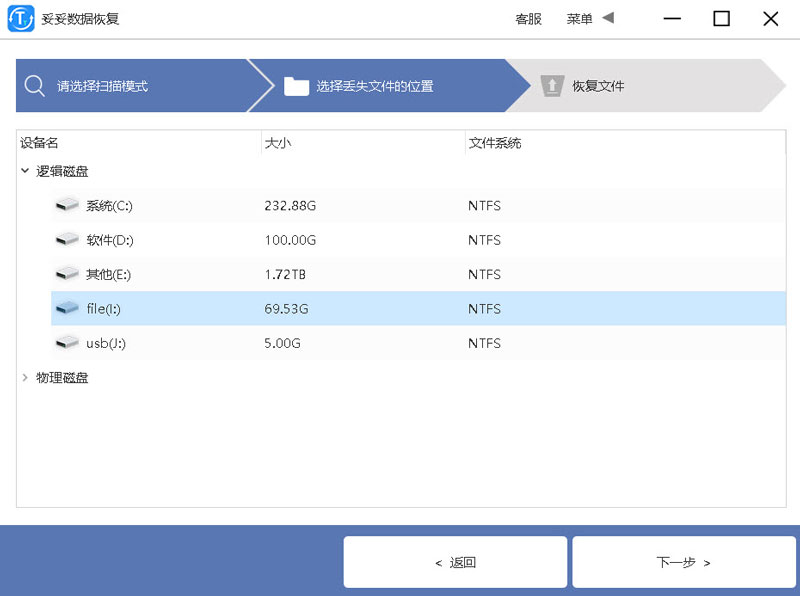This screenshot has width=800, height=596.
Task: Sort by the 设备名 column header
Action: click(139, 143)
